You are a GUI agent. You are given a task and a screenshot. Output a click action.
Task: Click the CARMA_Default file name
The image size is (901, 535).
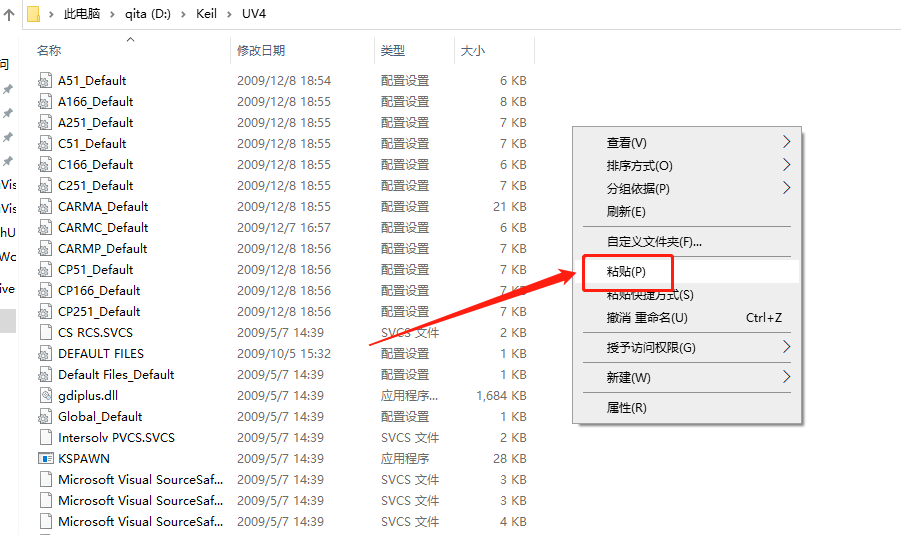point(103,206)
